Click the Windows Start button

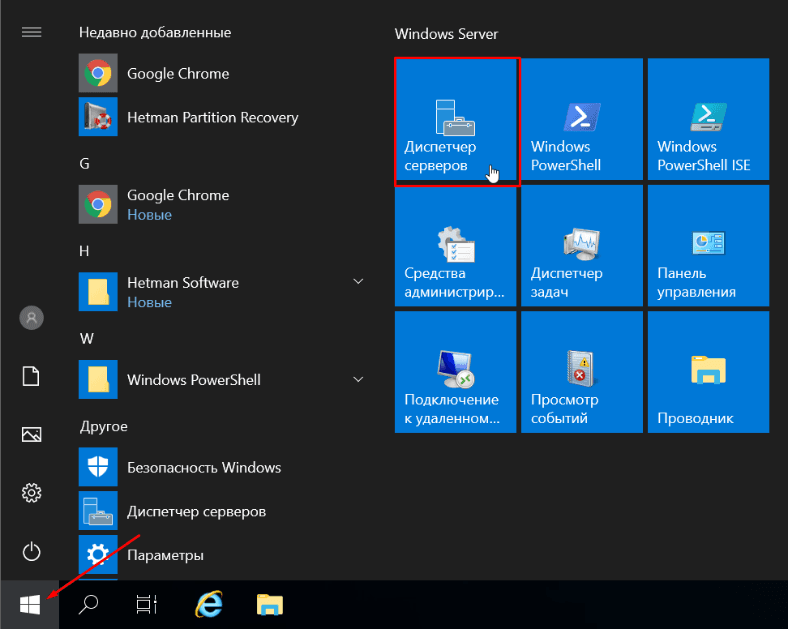[x=30, y=604]
